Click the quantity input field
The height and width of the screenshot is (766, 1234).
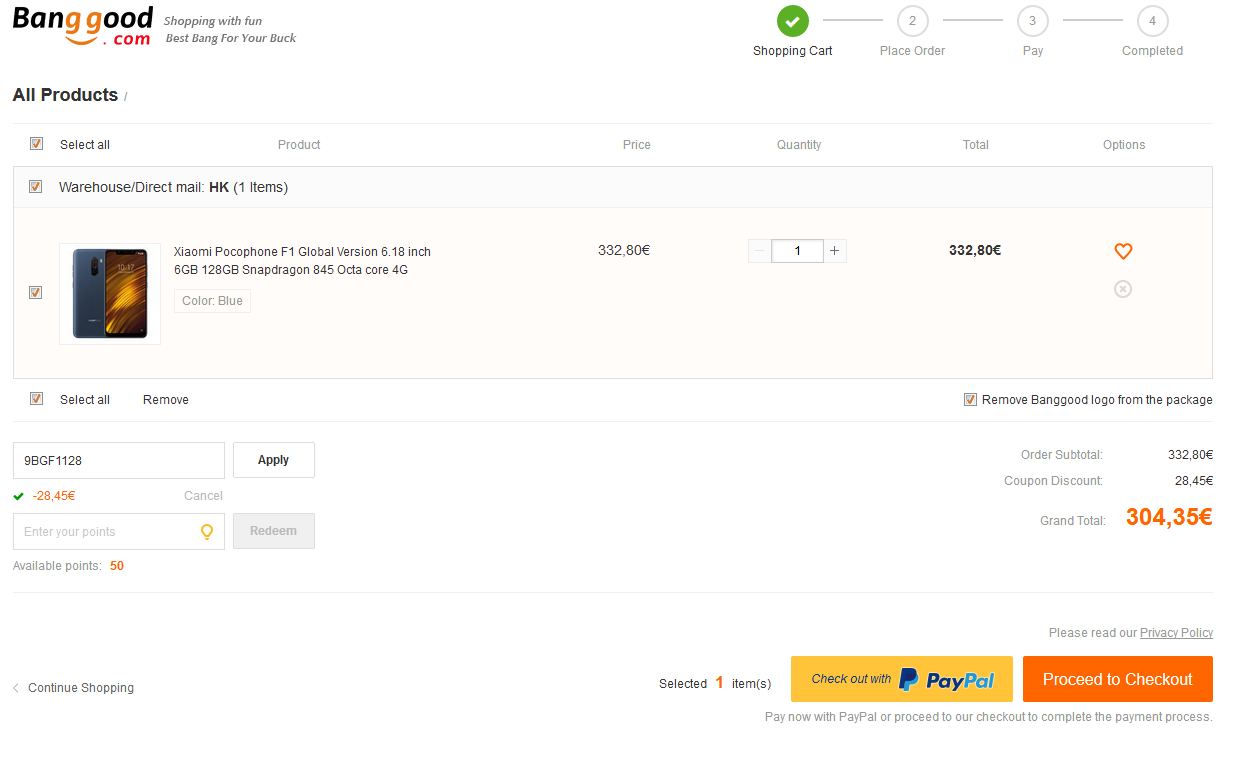(x=797, y=251)
